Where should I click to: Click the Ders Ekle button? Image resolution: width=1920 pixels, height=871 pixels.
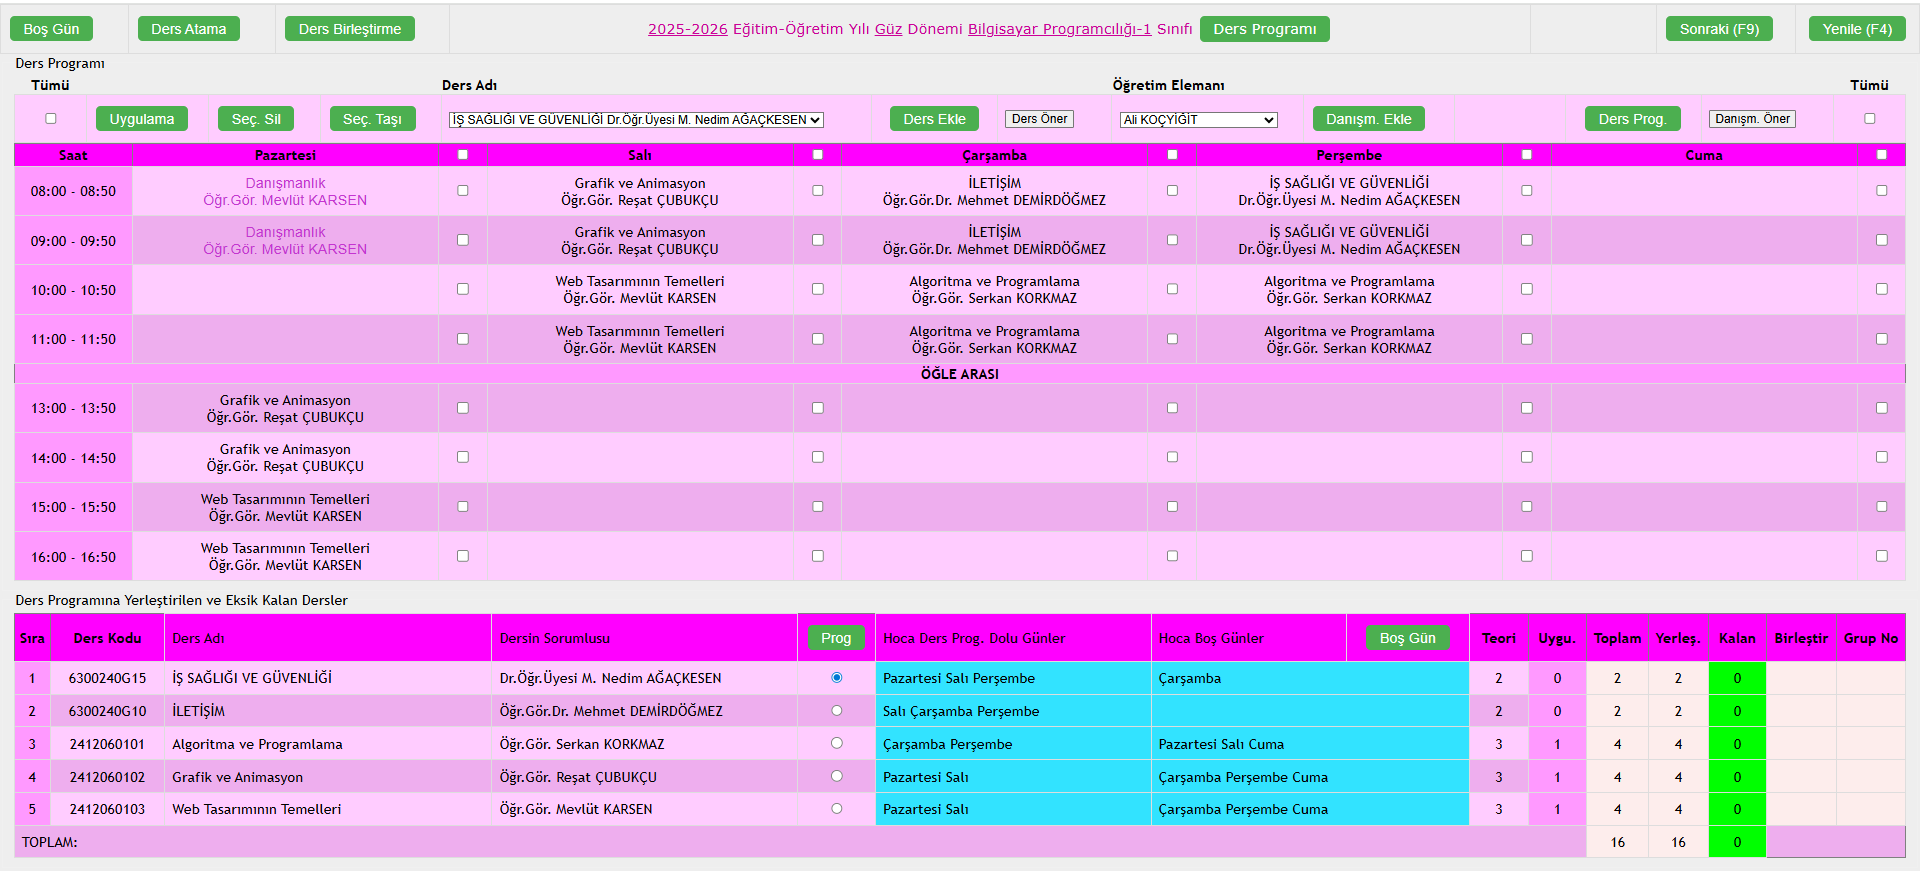934,119
